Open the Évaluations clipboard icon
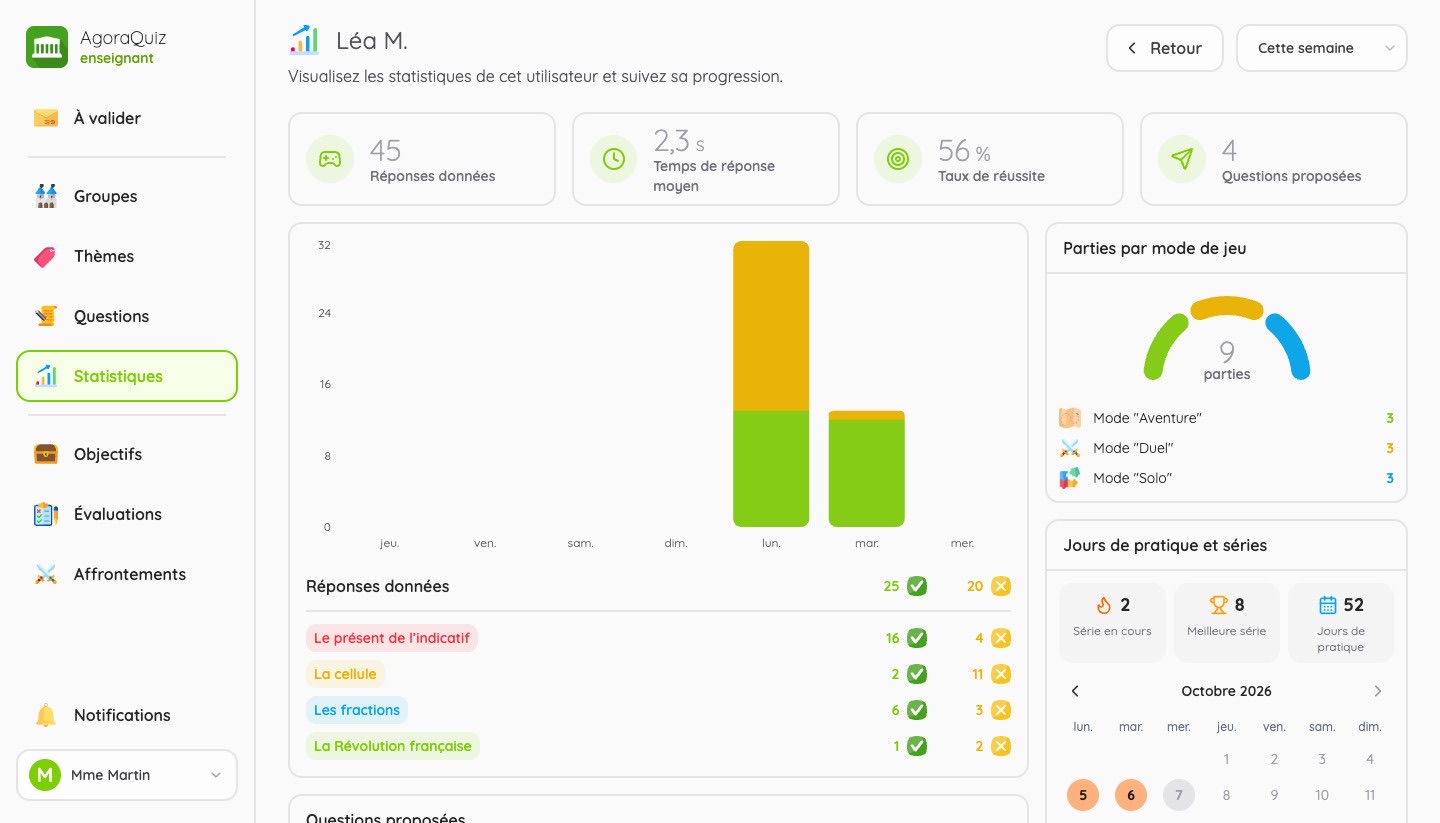The image size is (1440, 823). (x=46, y=514)
